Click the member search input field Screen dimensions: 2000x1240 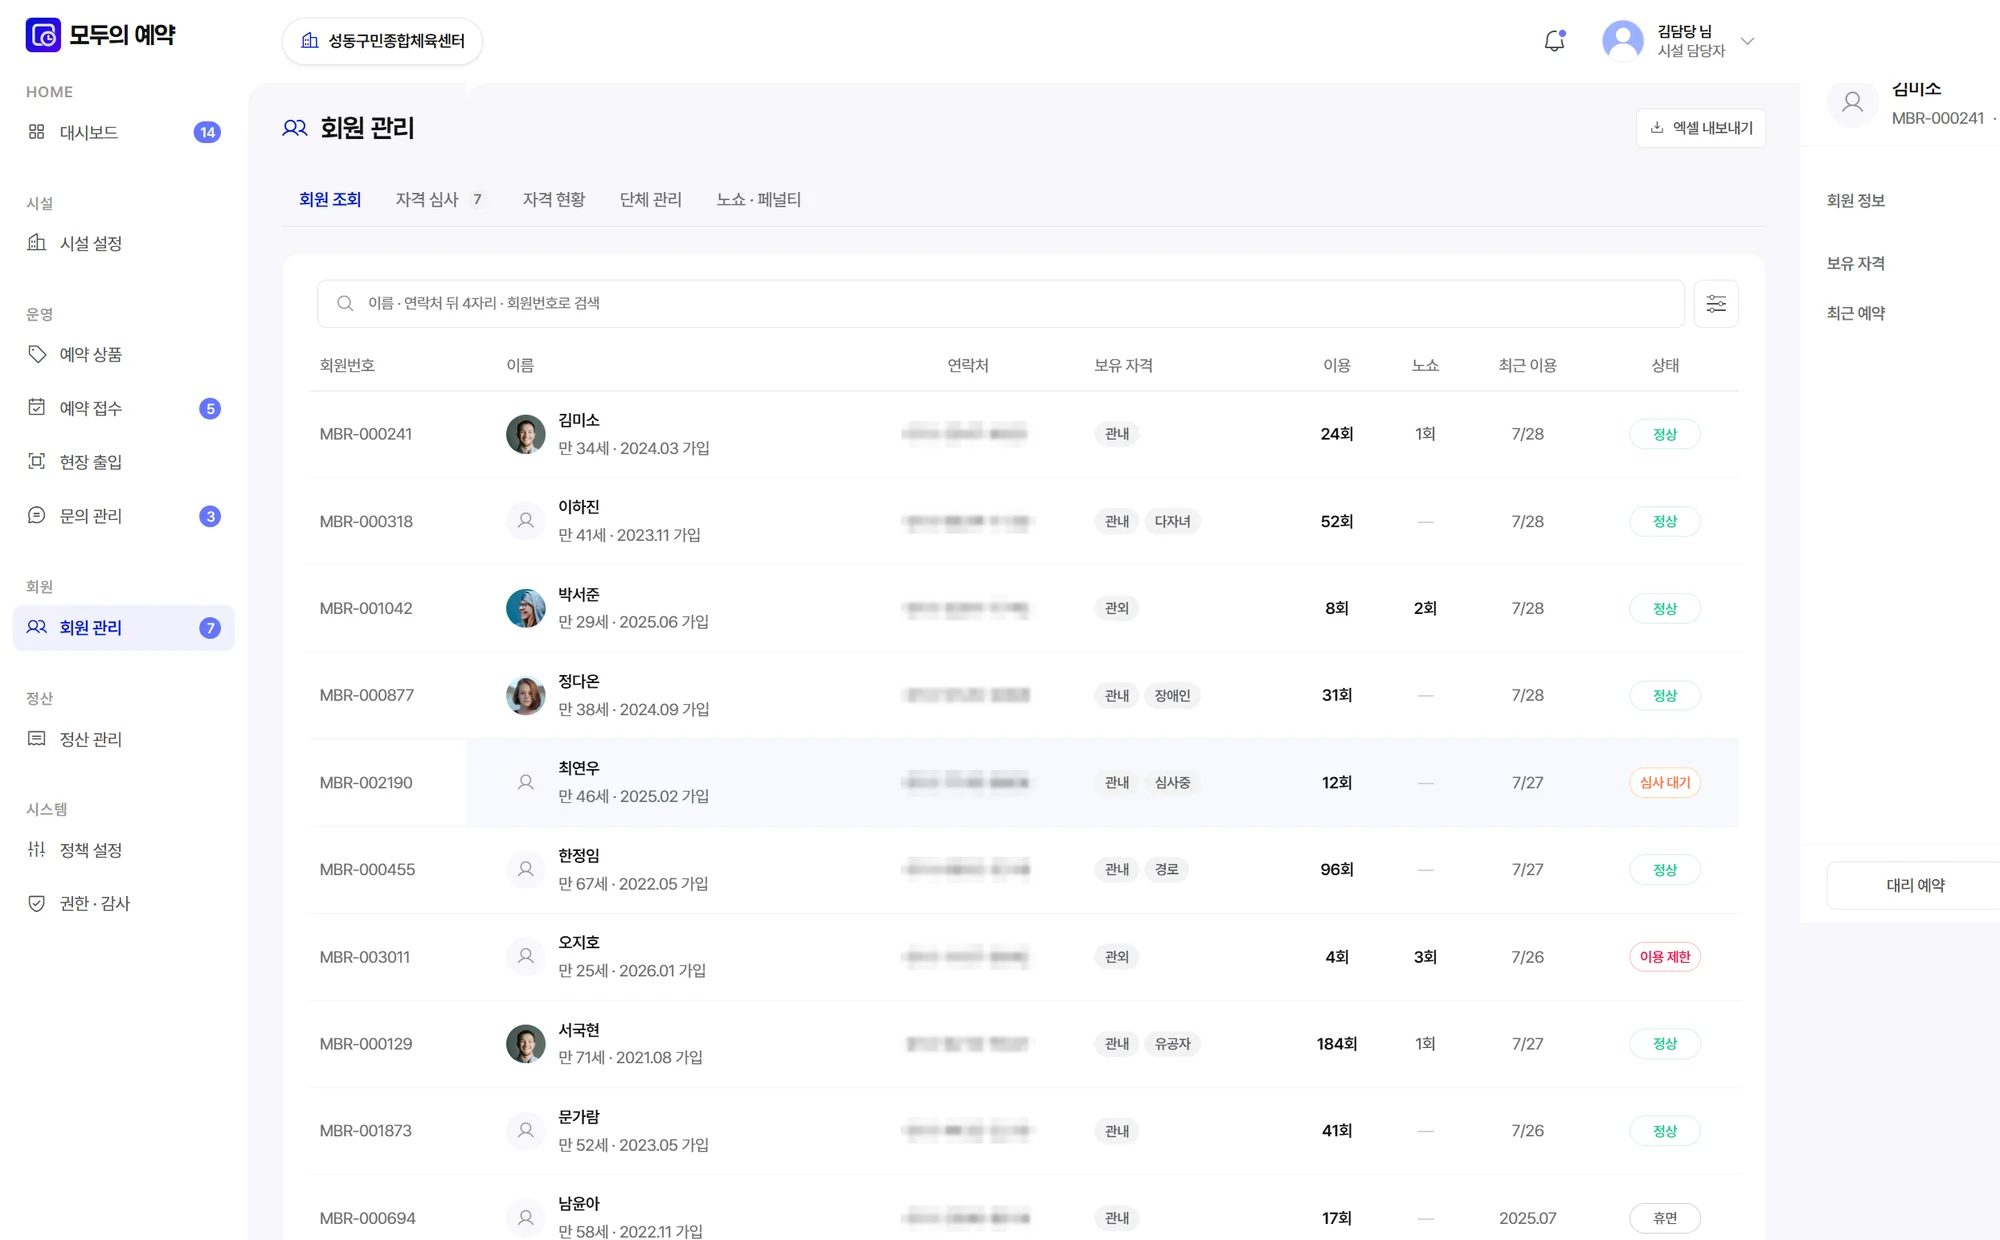[1001, 304]
